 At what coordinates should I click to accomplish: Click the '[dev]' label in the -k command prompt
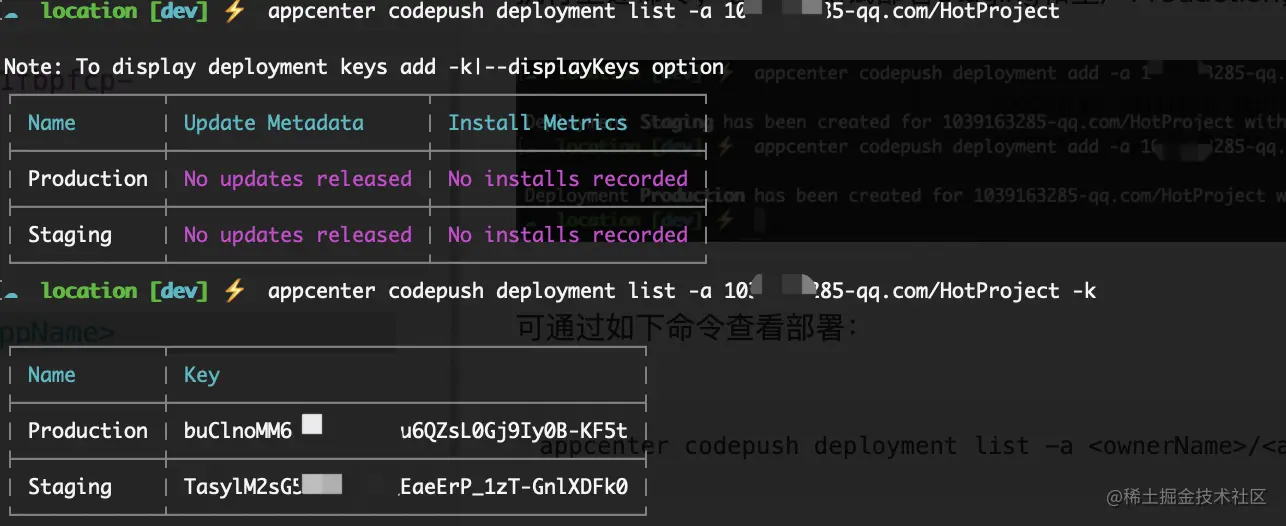(179, 291)
